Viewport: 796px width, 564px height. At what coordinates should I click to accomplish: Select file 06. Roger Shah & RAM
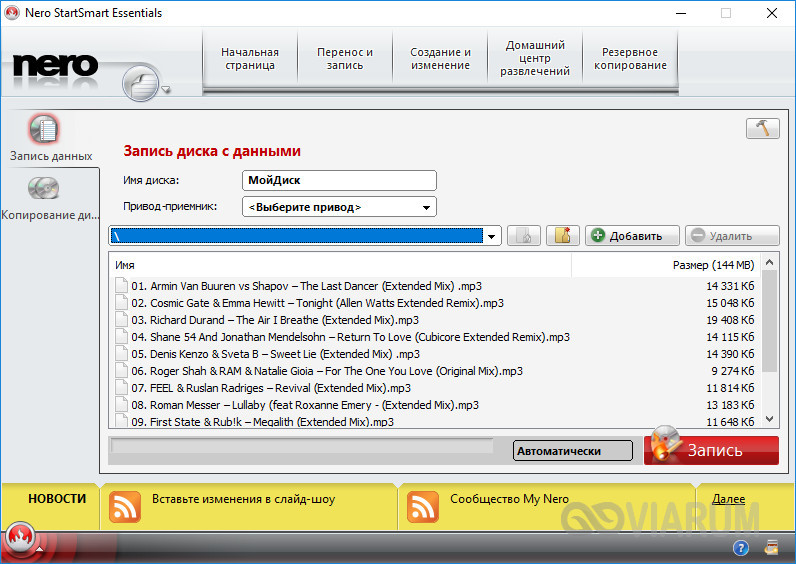(327, 371)
